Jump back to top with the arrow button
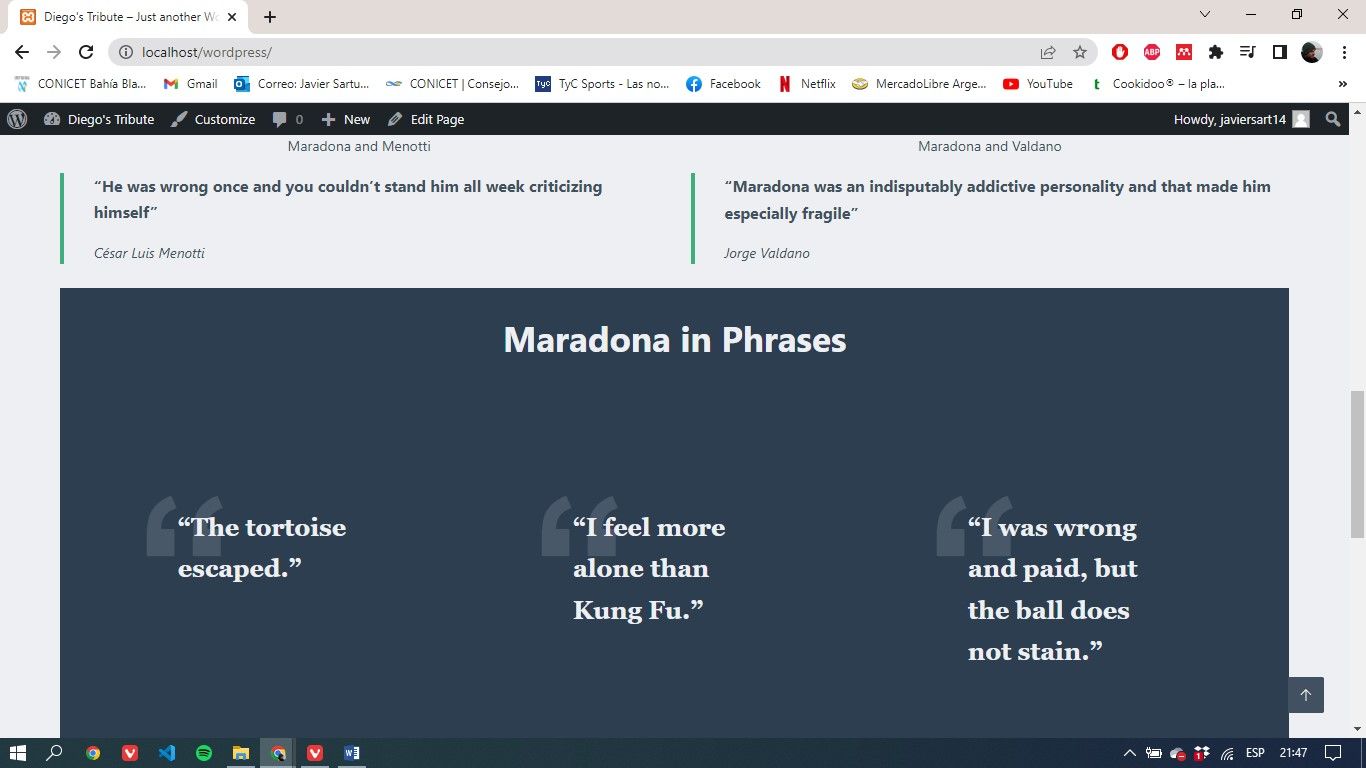This screenshot has height=768, width=1366. pyautogui.click(x=1305, y=695)
